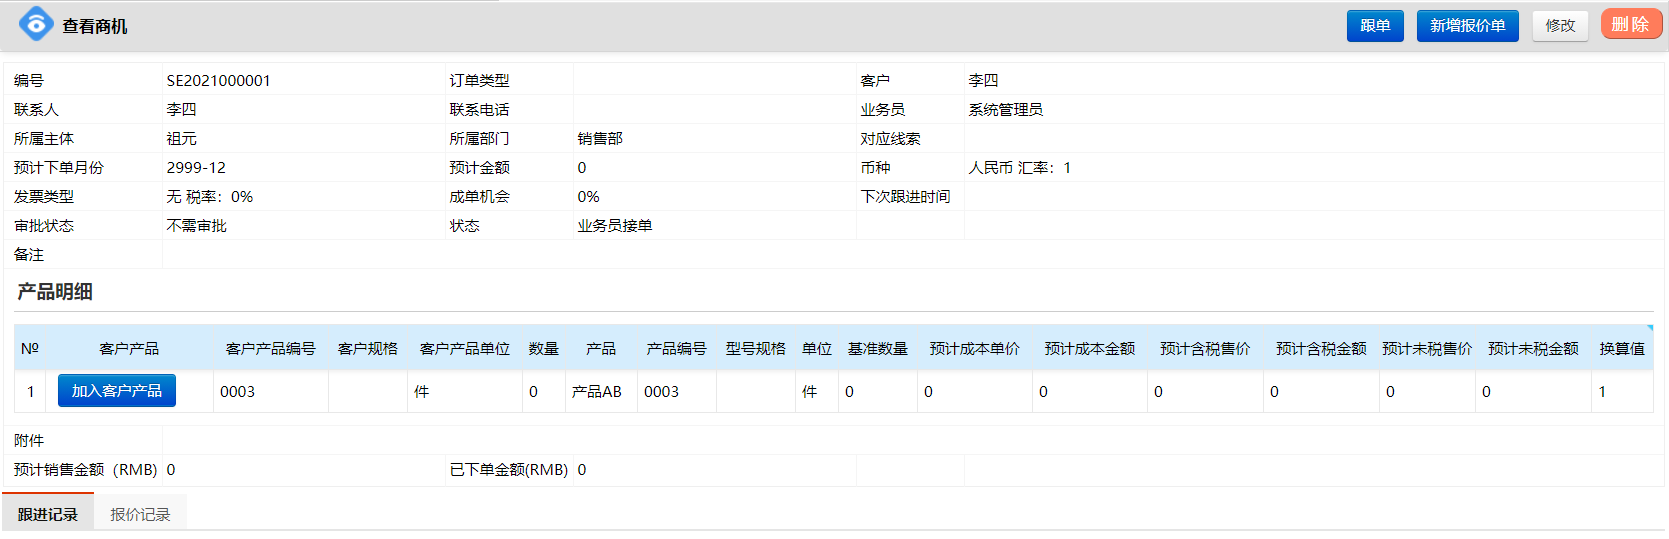Click the 预计销售金额 (RMB) label

point(85,470)
